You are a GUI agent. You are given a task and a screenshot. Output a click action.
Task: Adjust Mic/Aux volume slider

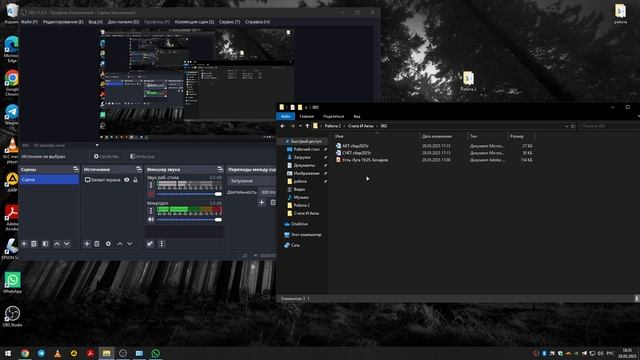(x=190, y=220)
